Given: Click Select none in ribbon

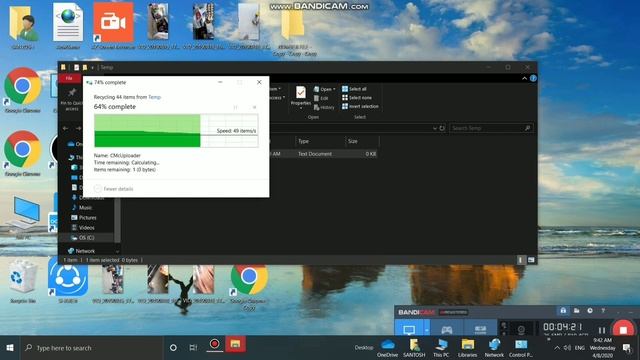Looking at the screenshot, I should (357, 98).
